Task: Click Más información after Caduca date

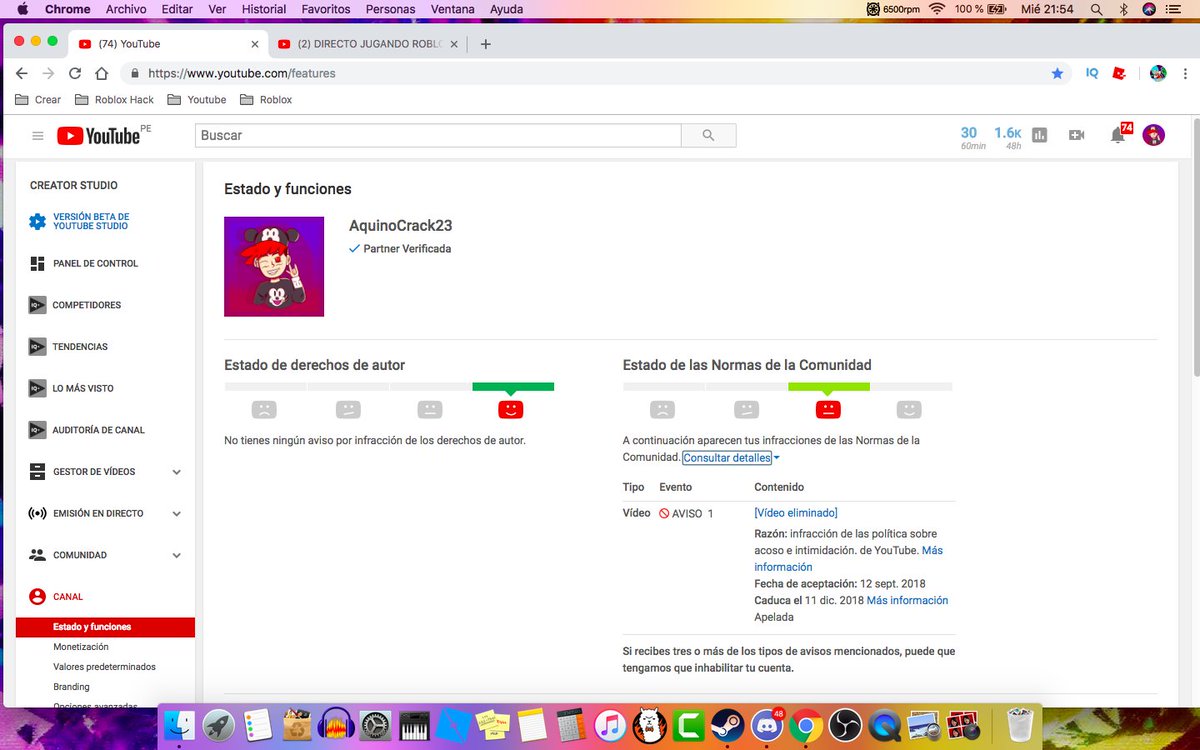Action: pyautogui.click(x=907, y=600)
